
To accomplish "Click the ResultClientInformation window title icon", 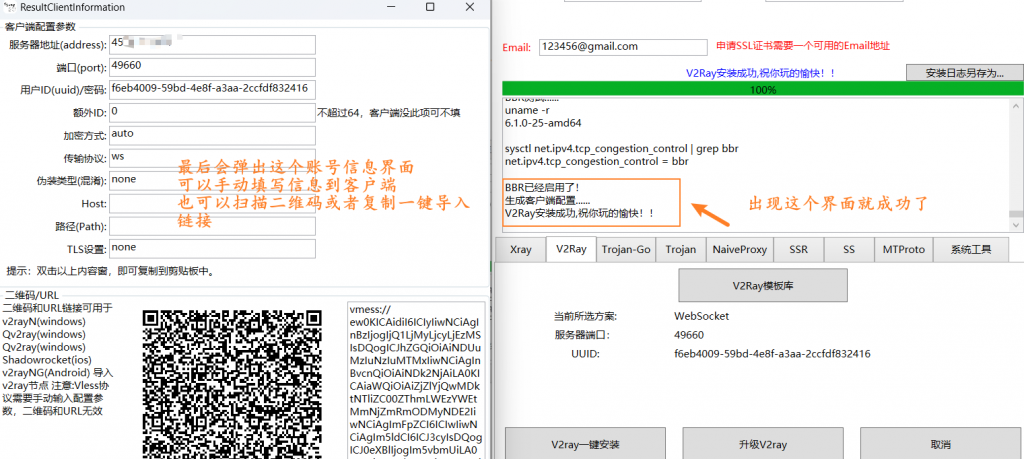I will coord(10,7).
